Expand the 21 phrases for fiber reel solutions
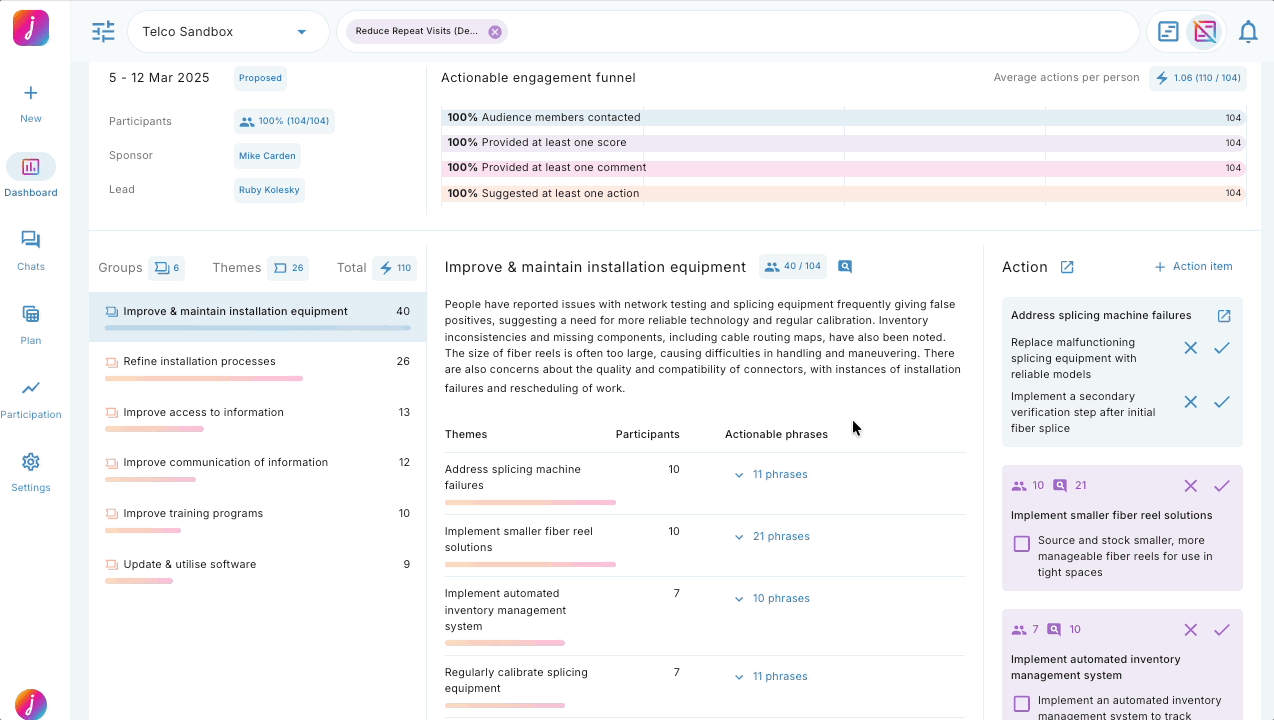The image size is (1274, 720). pyautogui.click(x=771, y=537)
